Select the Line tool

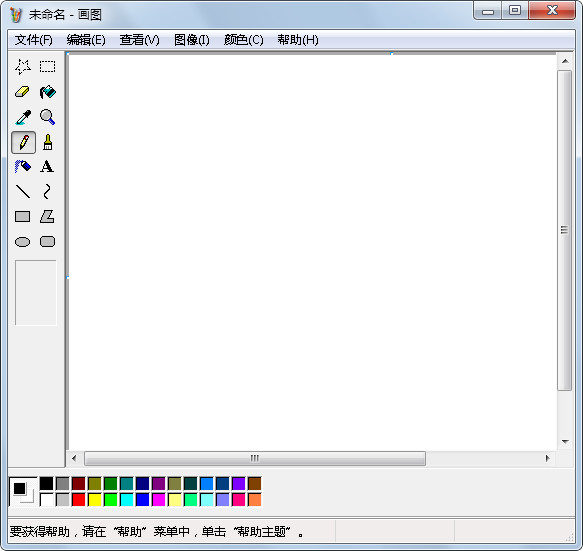(x=23, y=191)
